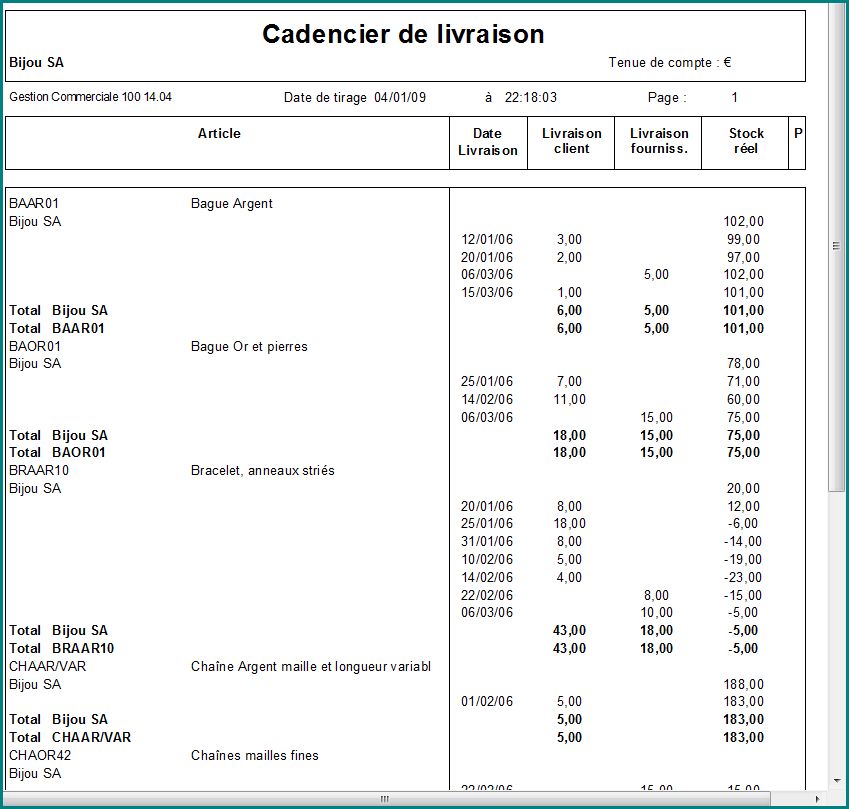The image size is (849, 809).
Task: Click 'Total BRAAR10' row label
Action: coord(62,649)
